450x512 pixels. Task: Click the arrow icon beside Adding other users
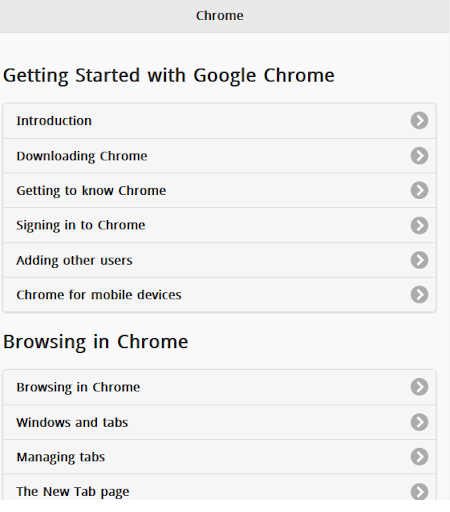419,260
